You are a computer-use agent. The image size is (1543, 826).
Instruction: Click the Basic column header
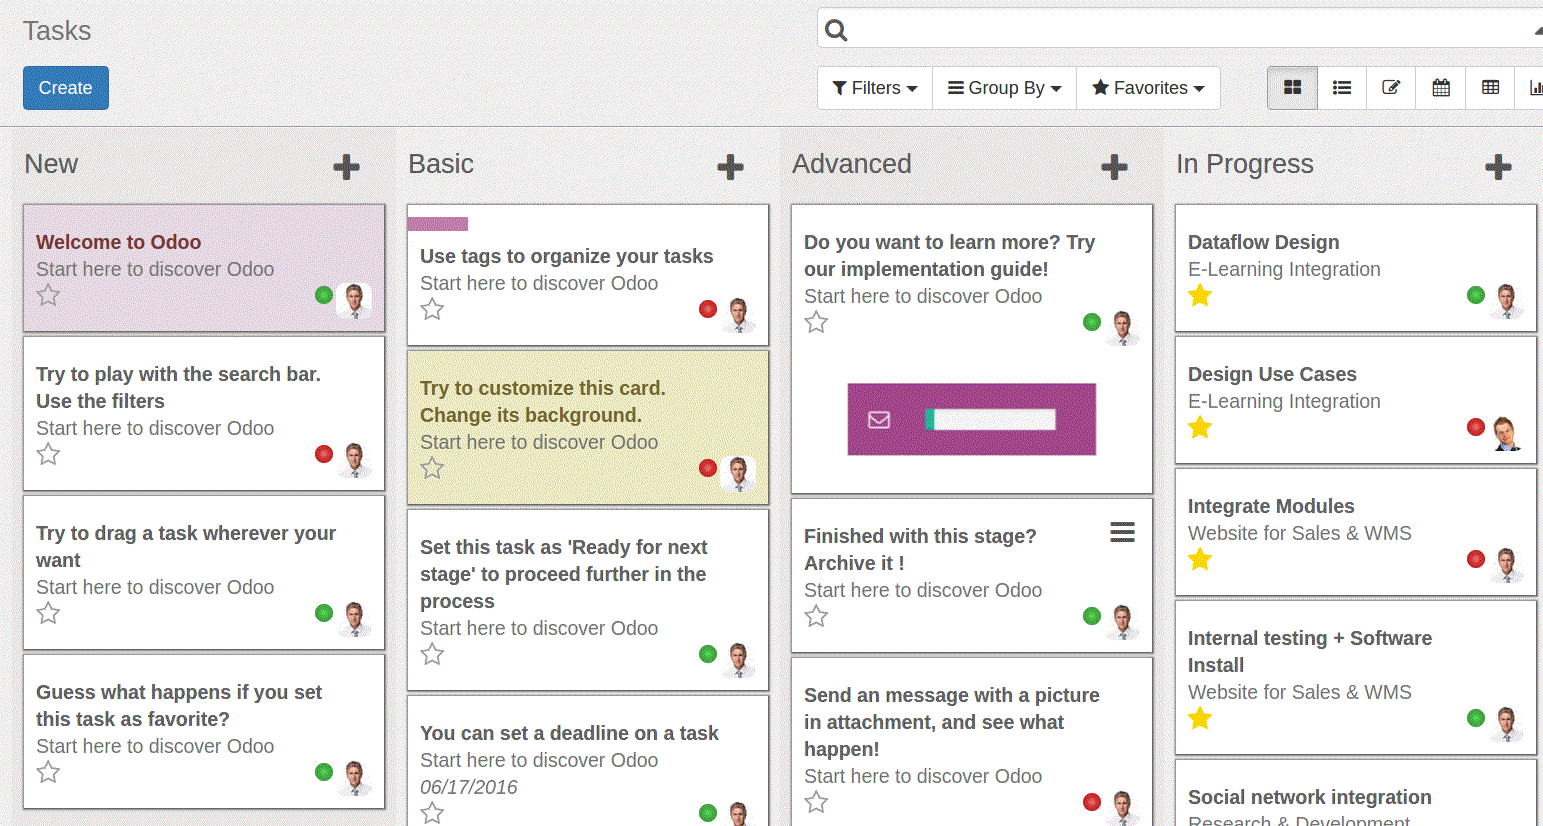[441, 164]
